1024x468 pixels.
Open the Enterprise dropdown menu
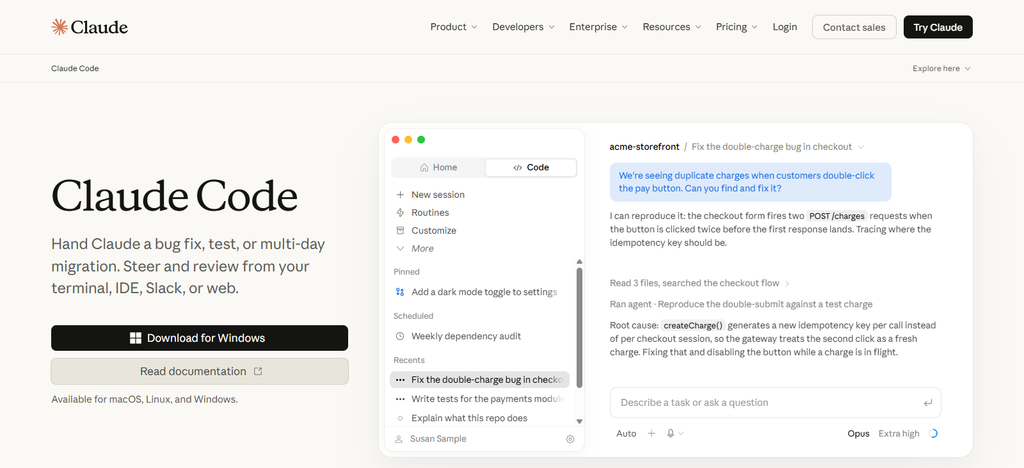[598, 27]
